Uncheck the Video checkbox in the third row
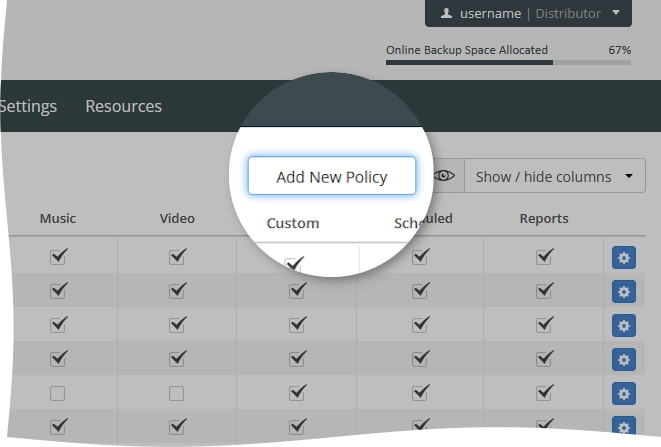 [177, 325]
